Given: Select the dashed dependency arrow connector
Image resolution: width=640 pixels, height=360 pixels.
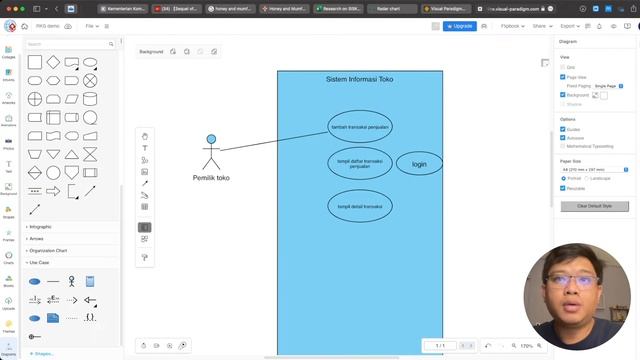Looking at the screenshot, I should click(x=71, y=300).
